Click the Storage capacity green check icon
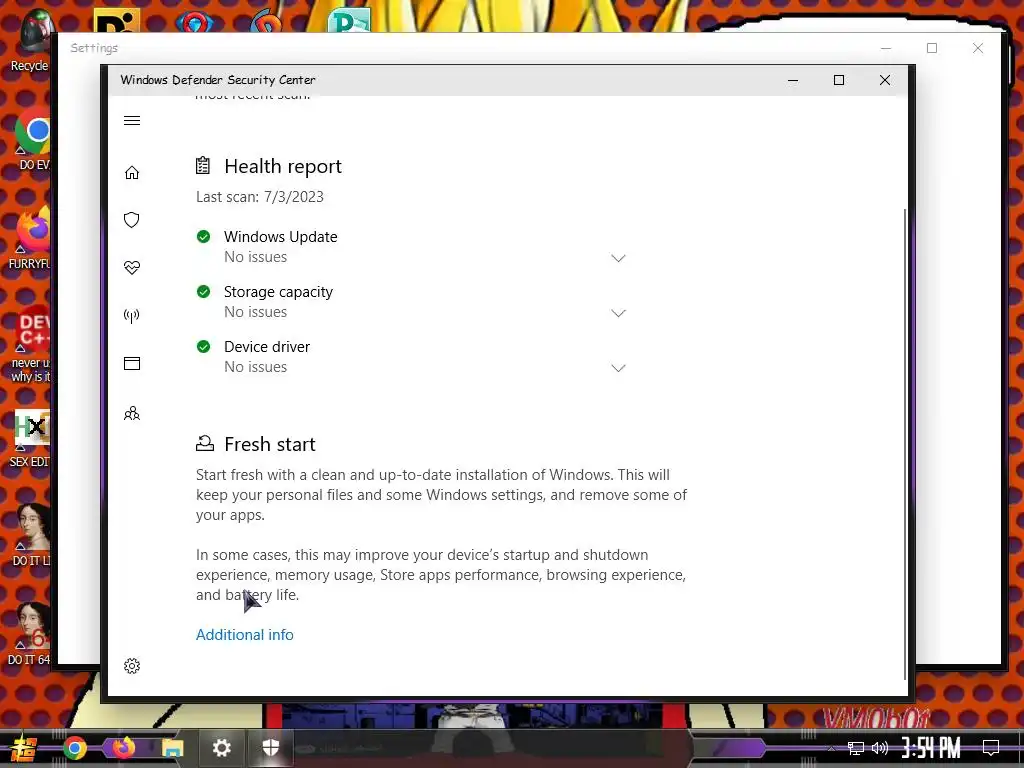This screenshot has height=768, width=1024. click(x=204, y=291)
